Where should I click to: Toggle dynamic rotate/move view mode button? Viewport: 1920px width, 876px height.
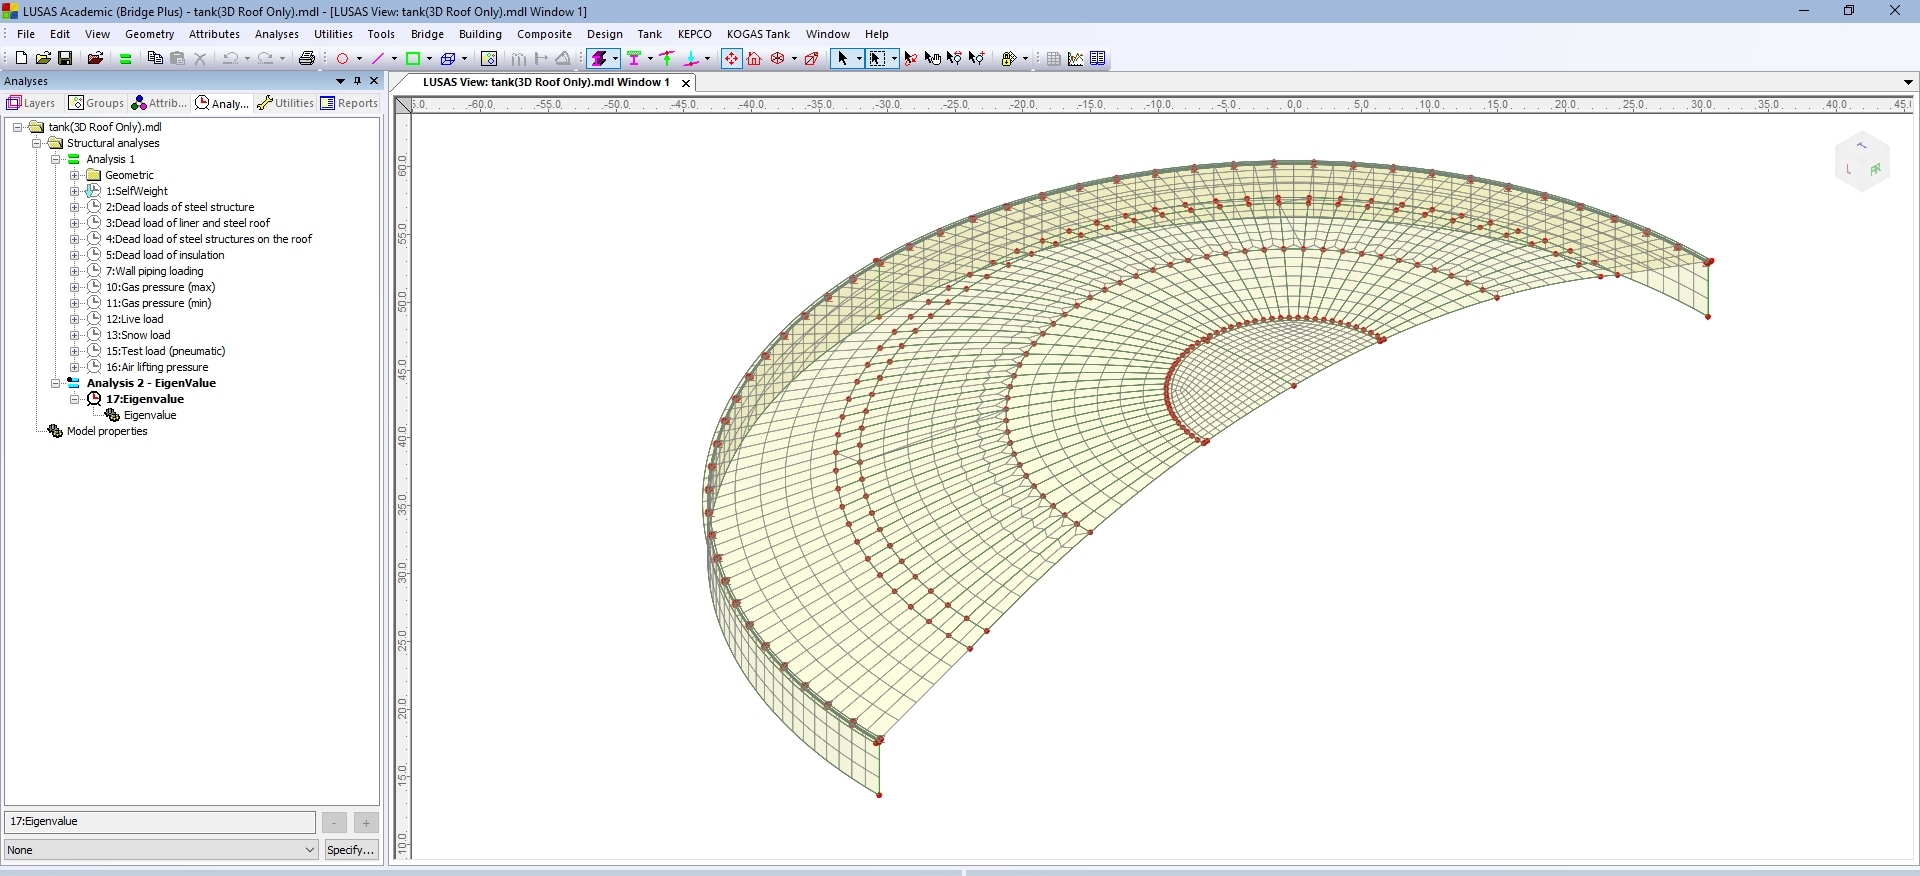[x=732, y=59]
